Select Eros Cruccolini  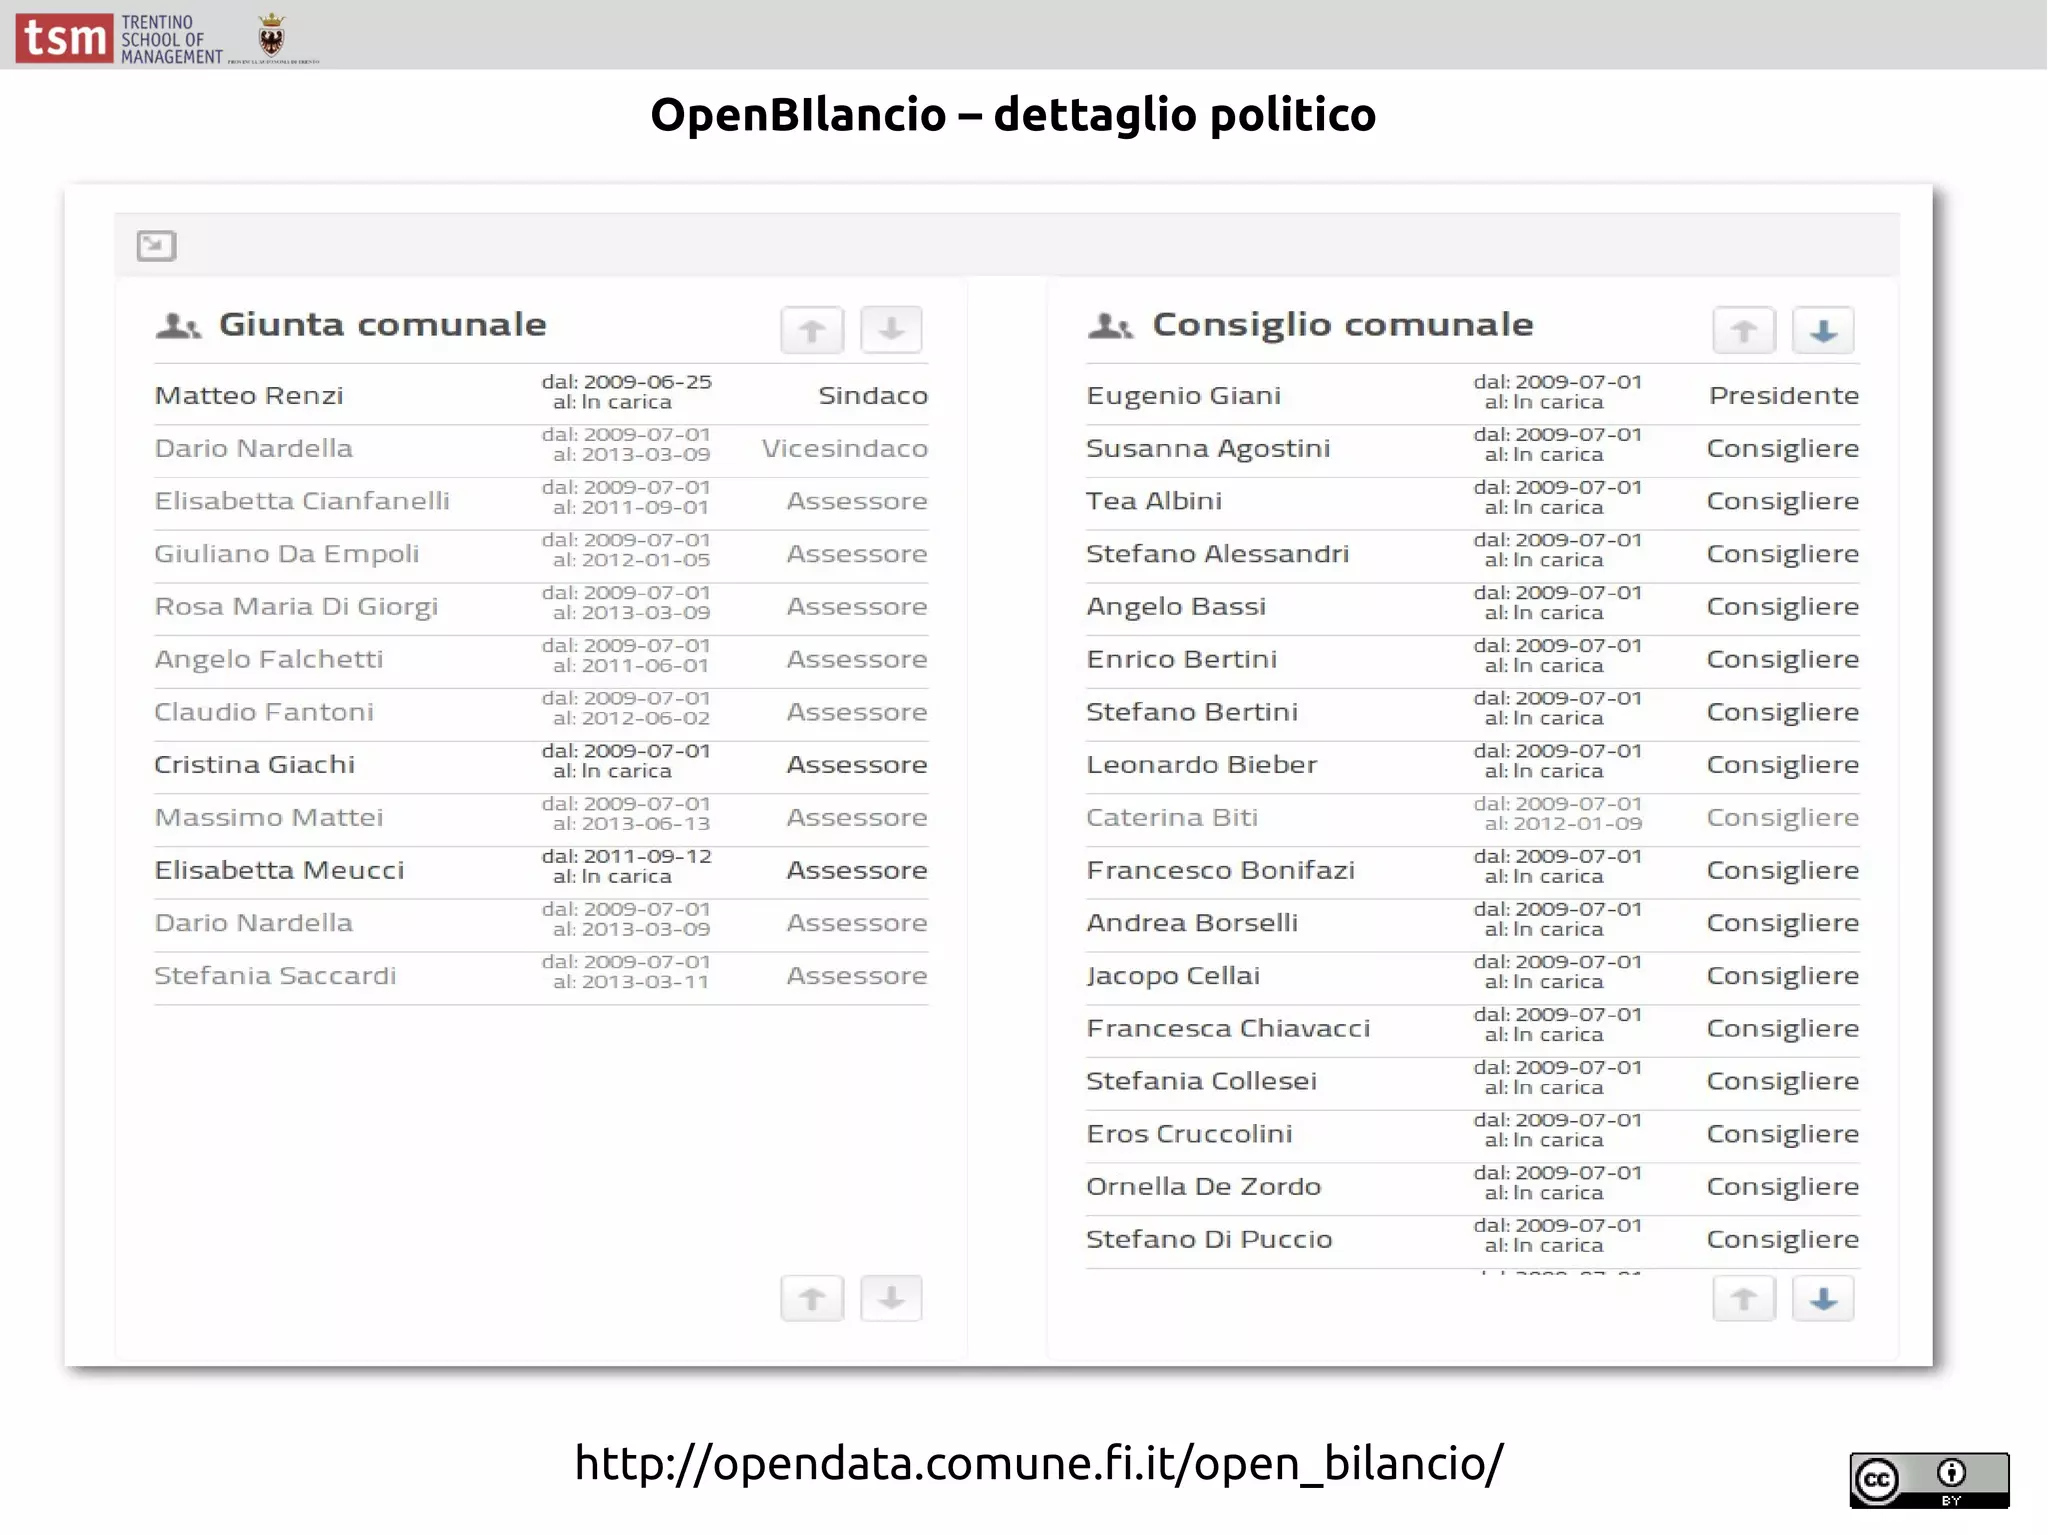(1189, 1134)
